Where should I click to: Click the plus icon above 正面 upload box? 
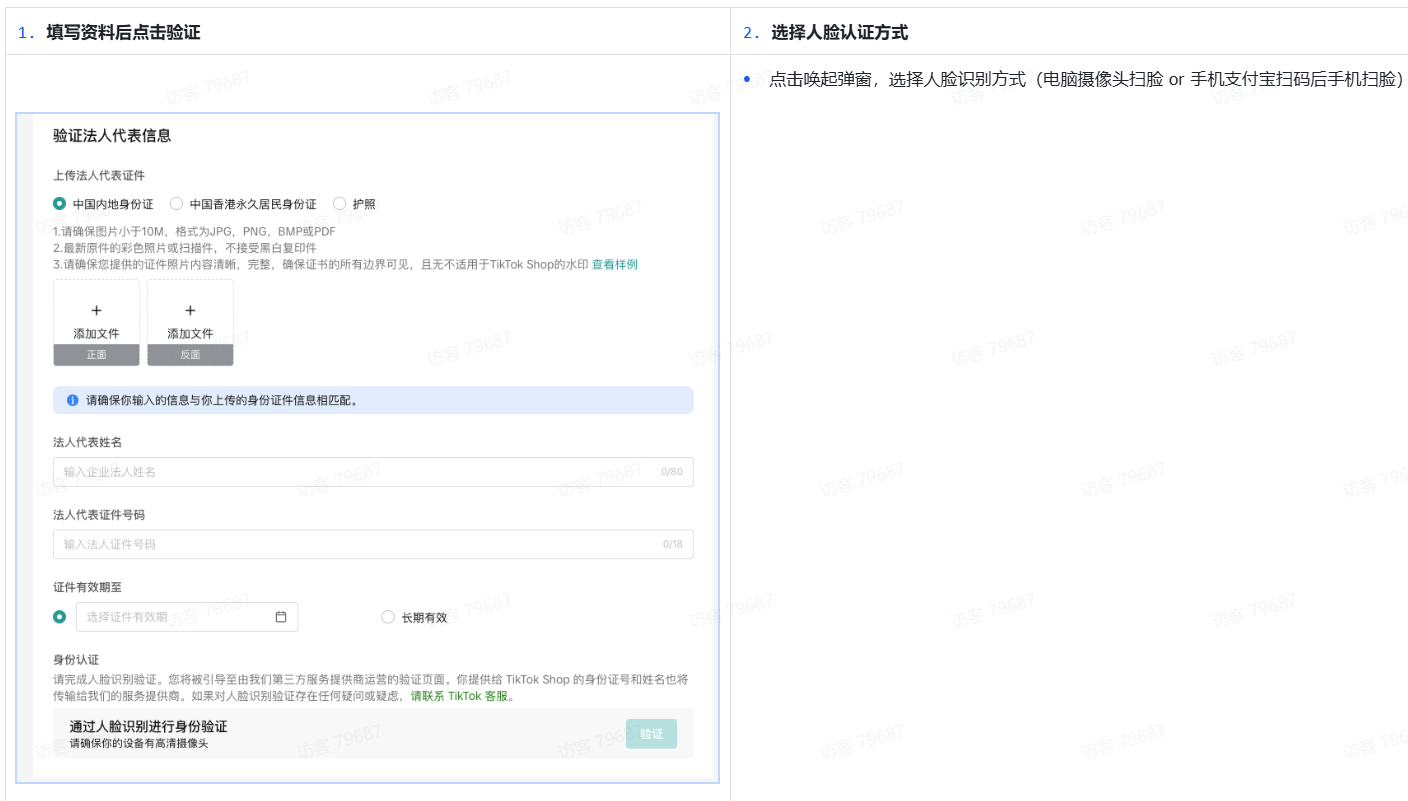[96, 311]
